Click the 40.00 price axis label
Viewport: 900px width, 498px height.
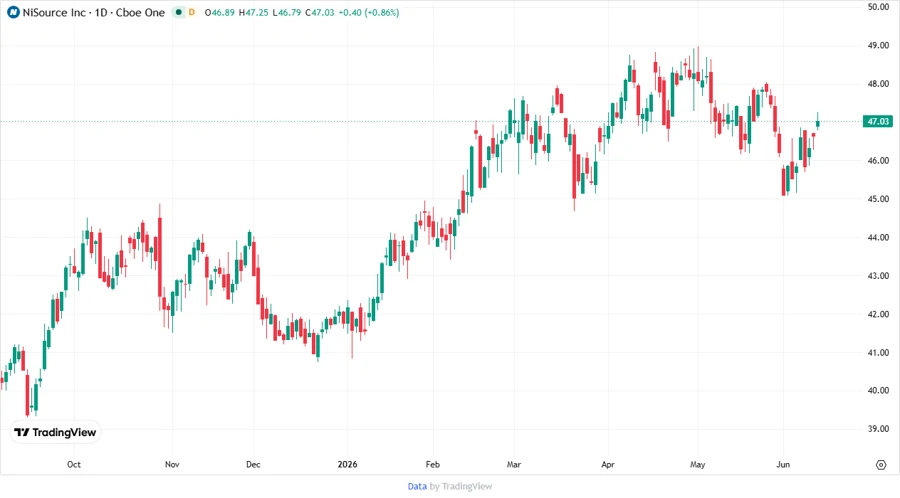point(878,391)
